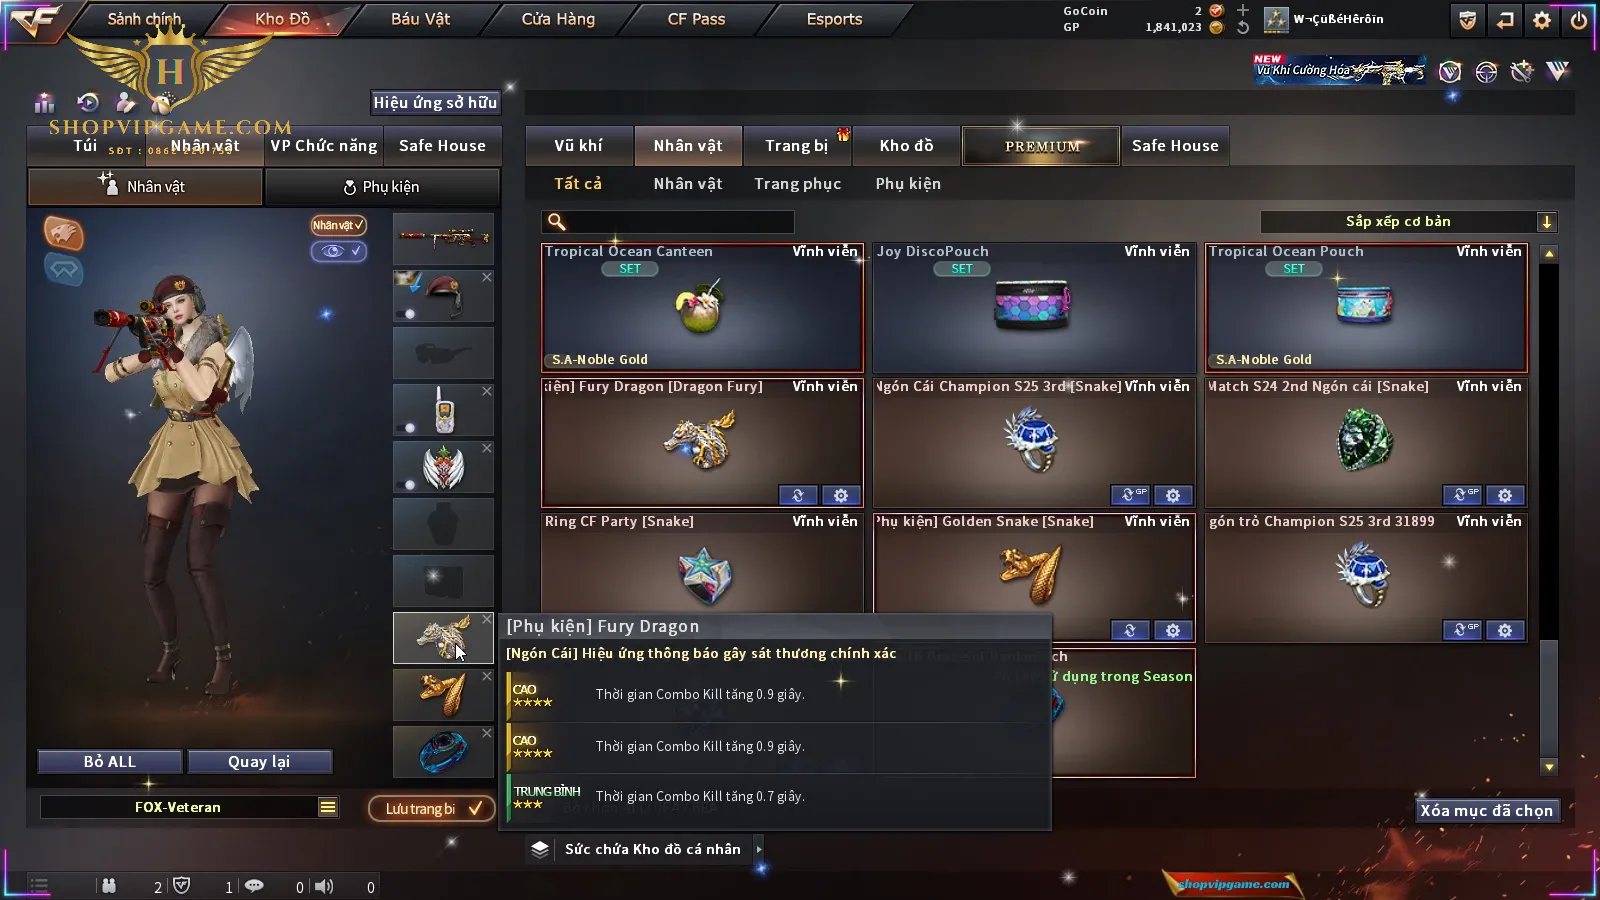
Task: Click the Bỏ ALL button
Action: click(x=110, y=762)
